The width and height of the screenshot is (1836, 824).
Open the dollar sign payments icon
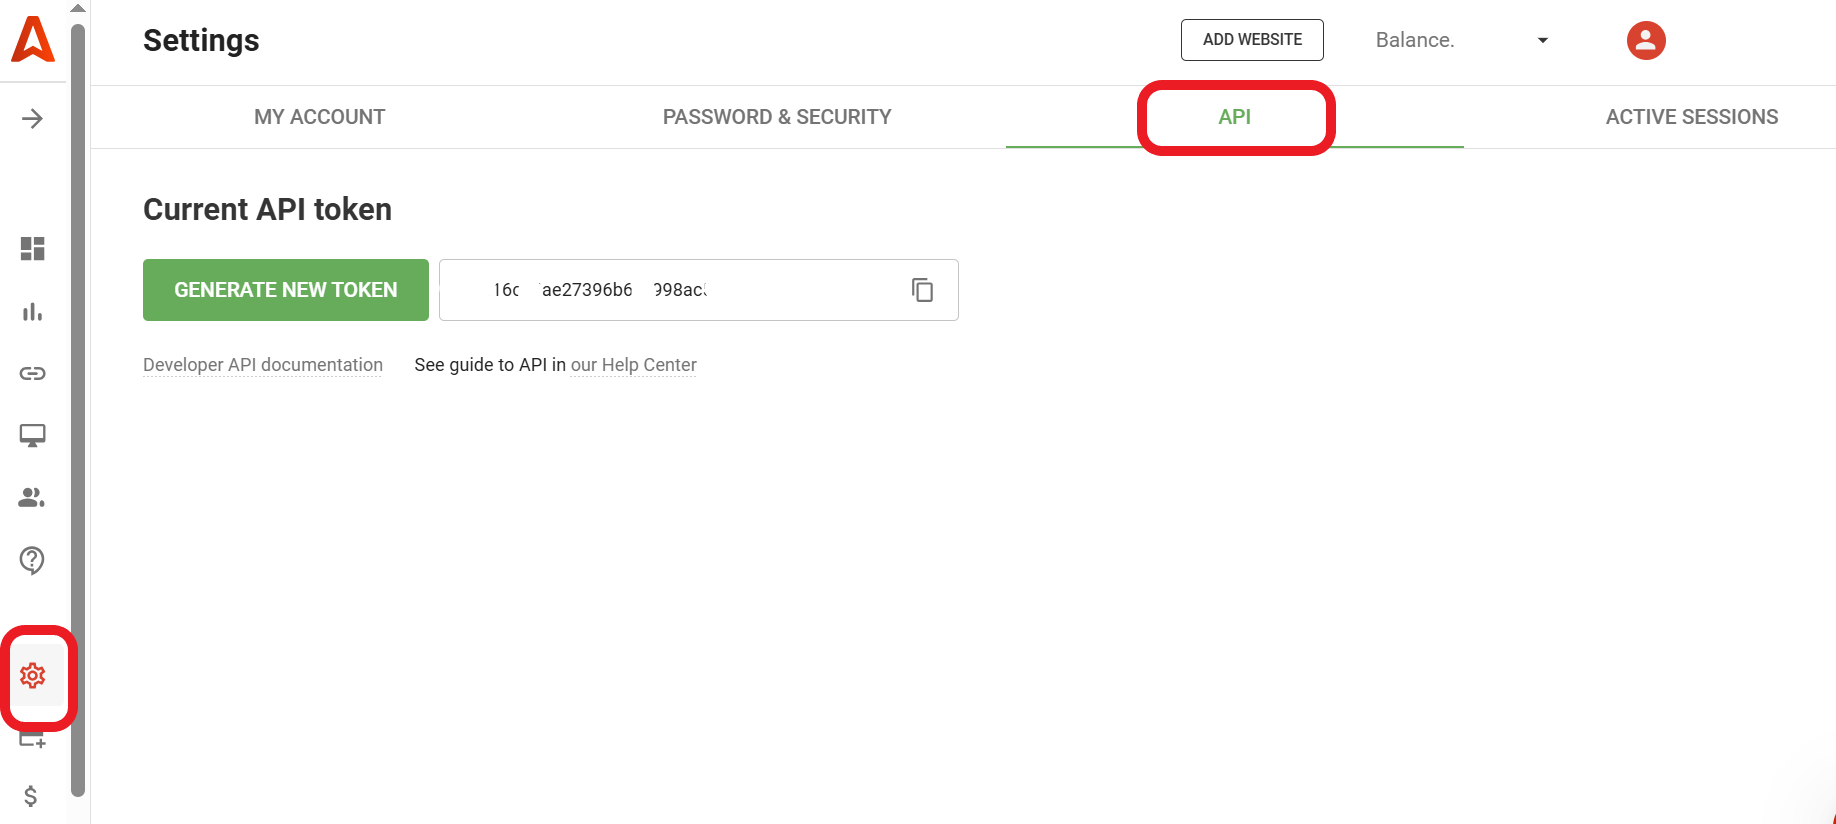[x=31, y=796]
